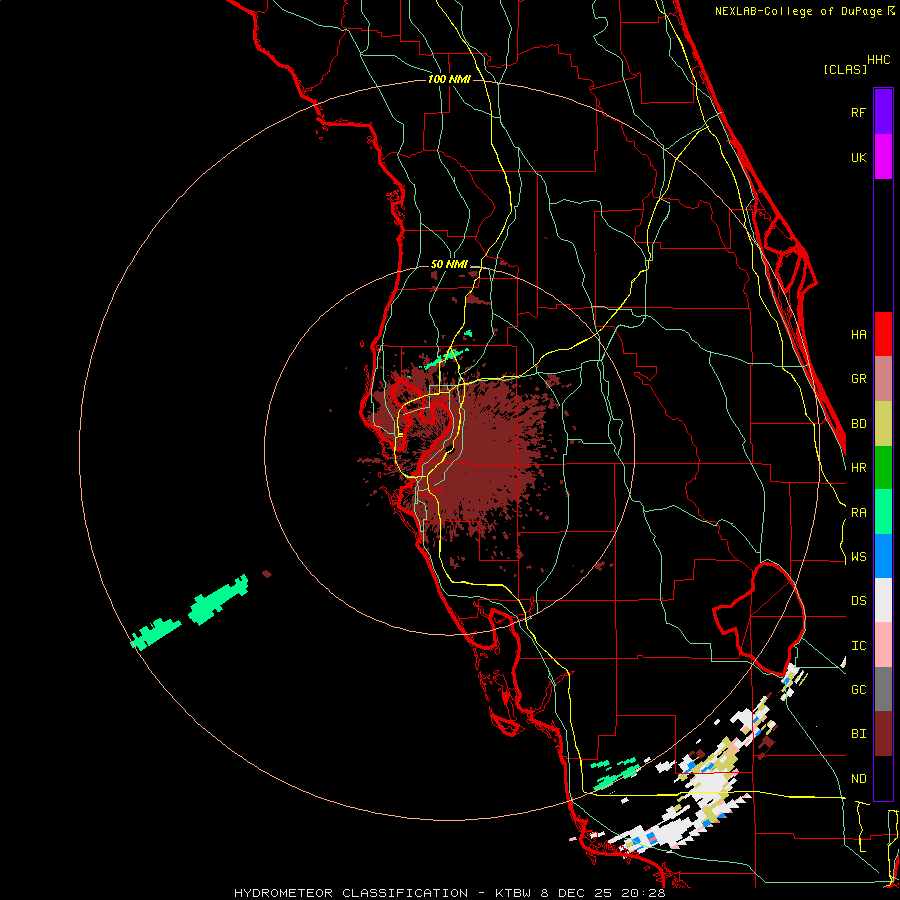Select the BI legend label
Image resolution: width=900 pixels, height=900 pixels.
click(x=858, y=734)
